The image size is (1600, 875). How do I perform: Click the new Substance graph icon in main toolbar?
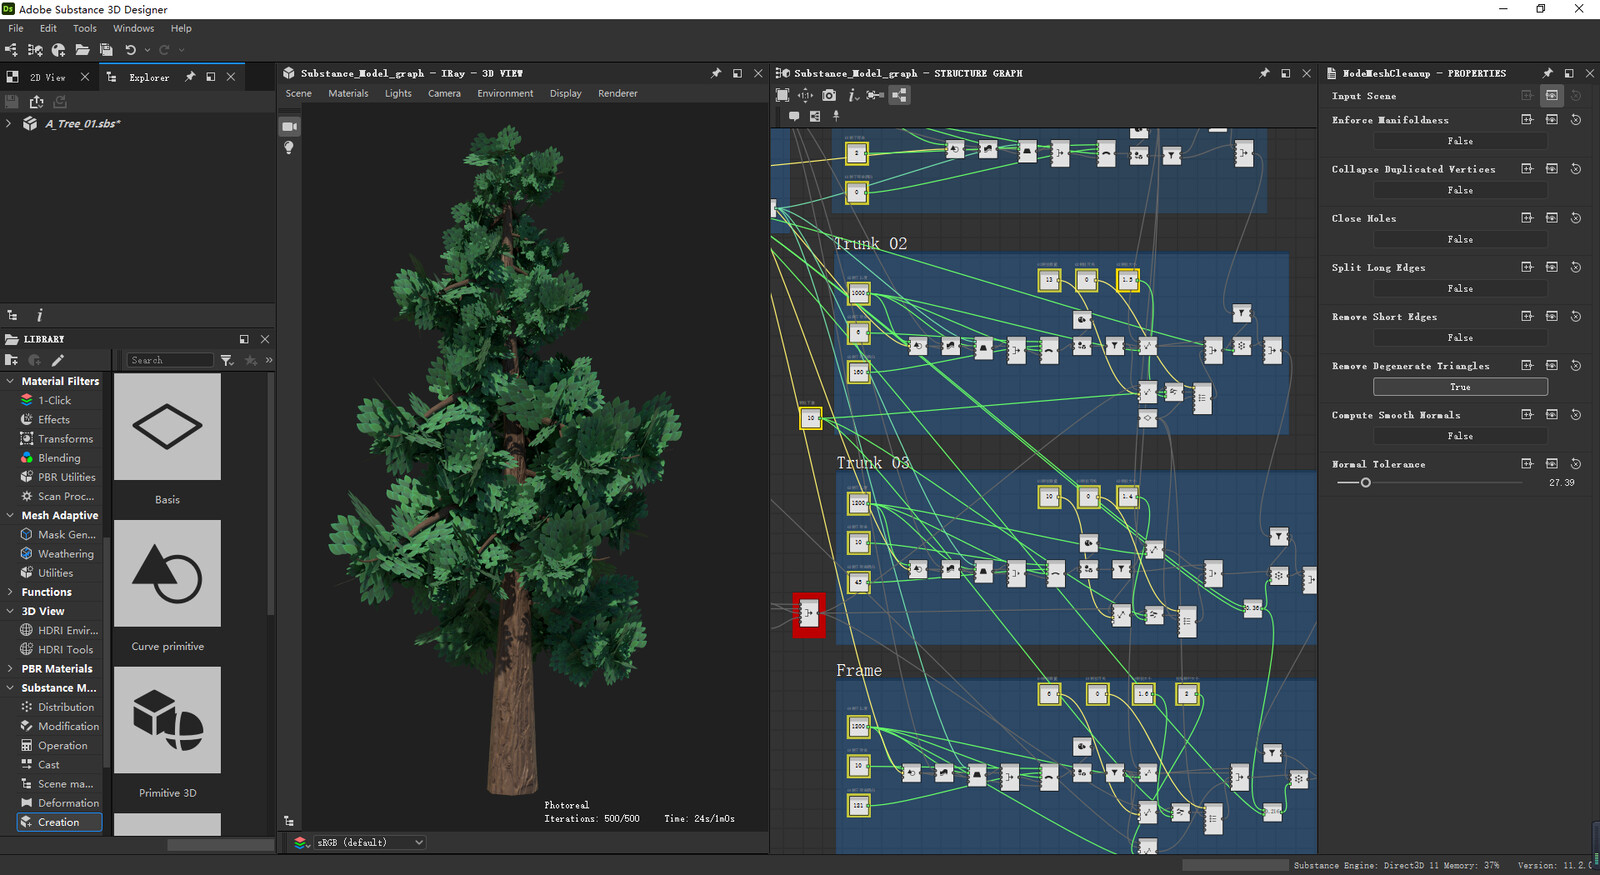(x=12, y=50)
